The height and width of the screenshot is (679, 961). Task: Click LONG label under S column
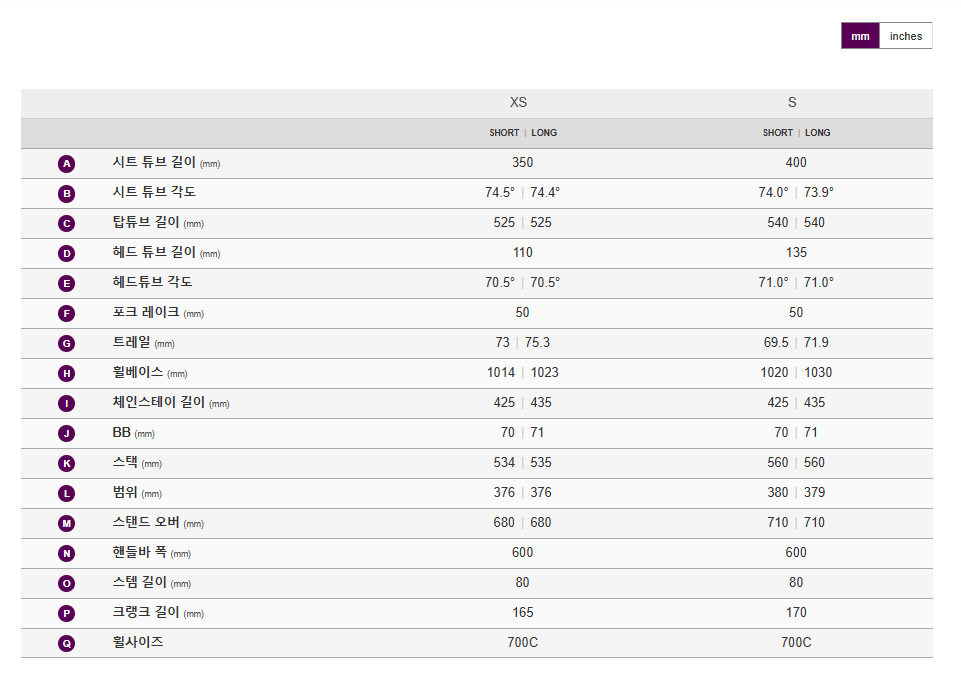click(x=817, y=133)
